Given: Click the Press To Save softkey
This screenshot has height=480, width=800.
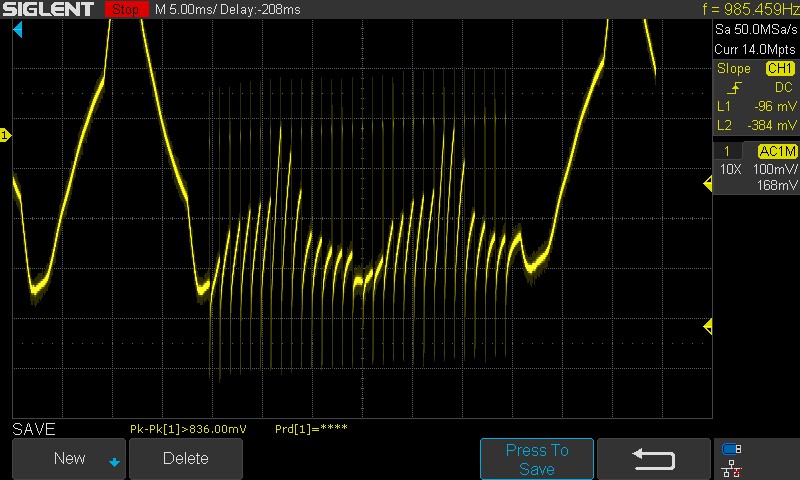Looking at the screenshot, I should coord(537,459).
